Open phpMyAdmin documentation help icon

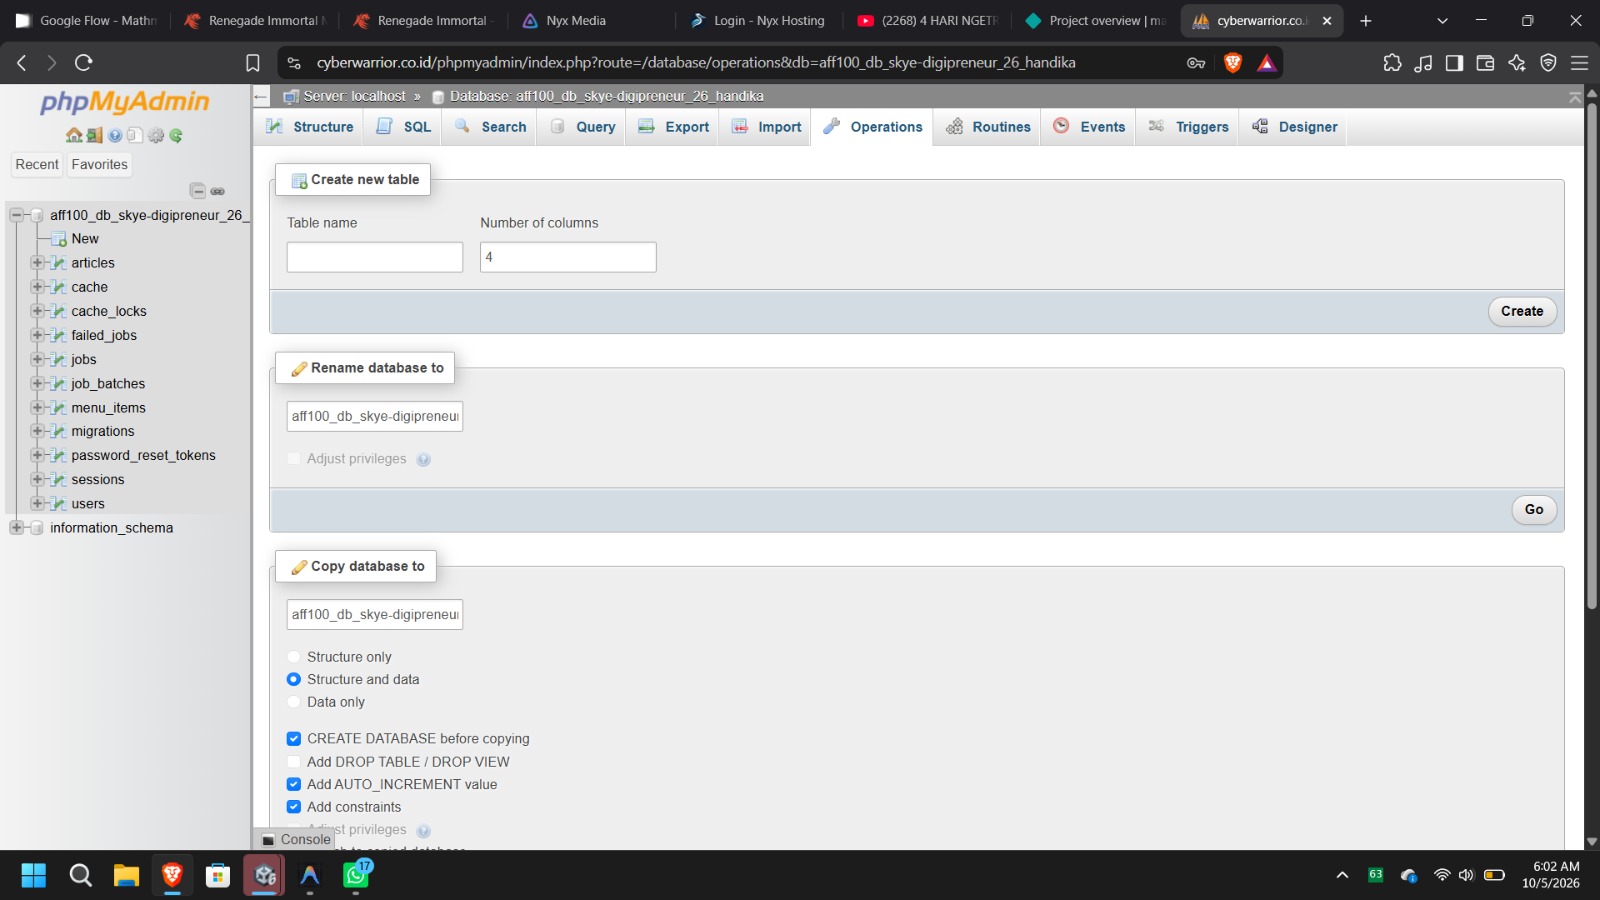[115, 135]
